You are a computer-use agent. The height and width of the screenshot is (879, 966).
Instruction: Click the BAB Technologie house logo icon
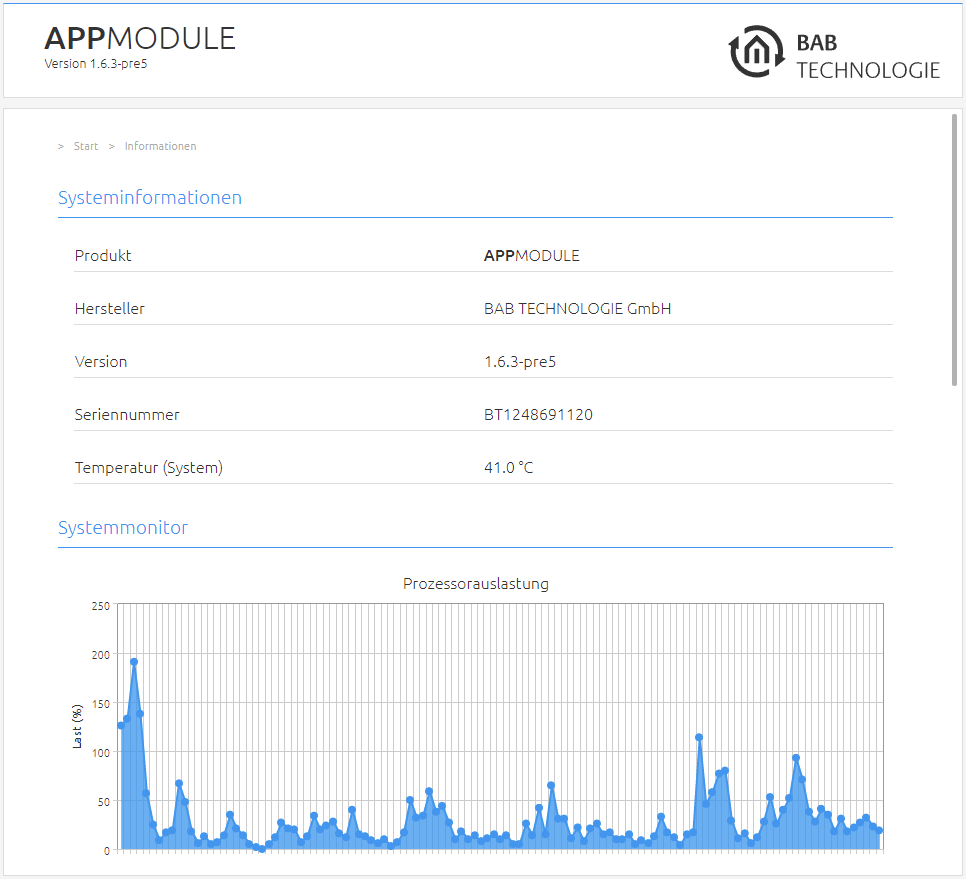pyautogui.click(x=757, y=52)
